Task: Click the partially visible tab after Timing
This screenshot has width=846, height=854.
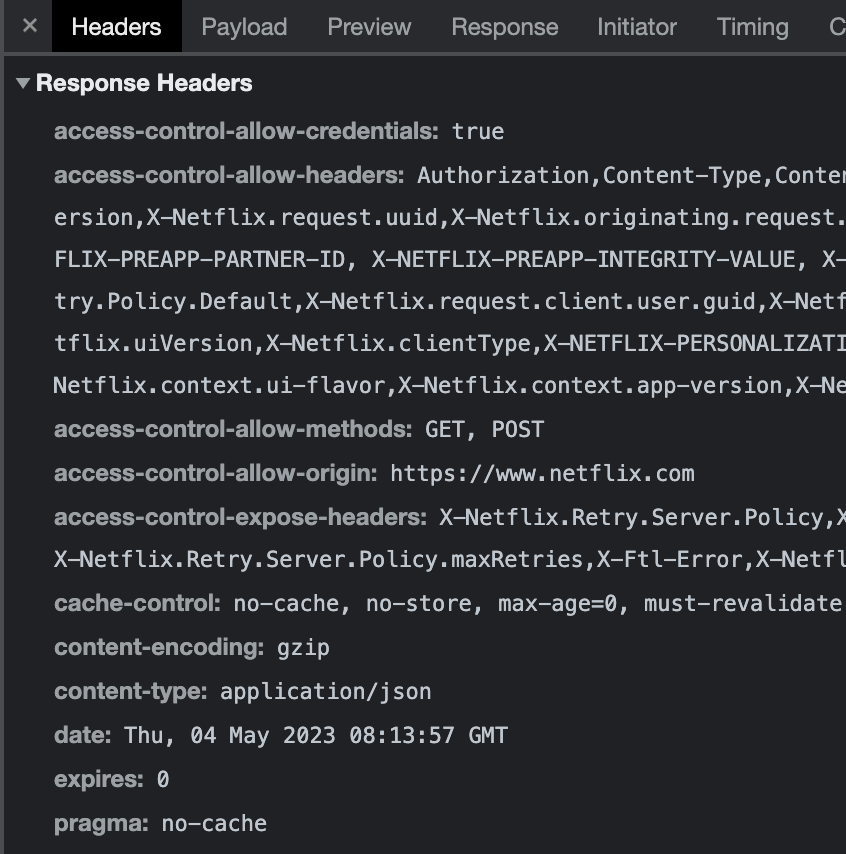Action: [x=838, y=27]
